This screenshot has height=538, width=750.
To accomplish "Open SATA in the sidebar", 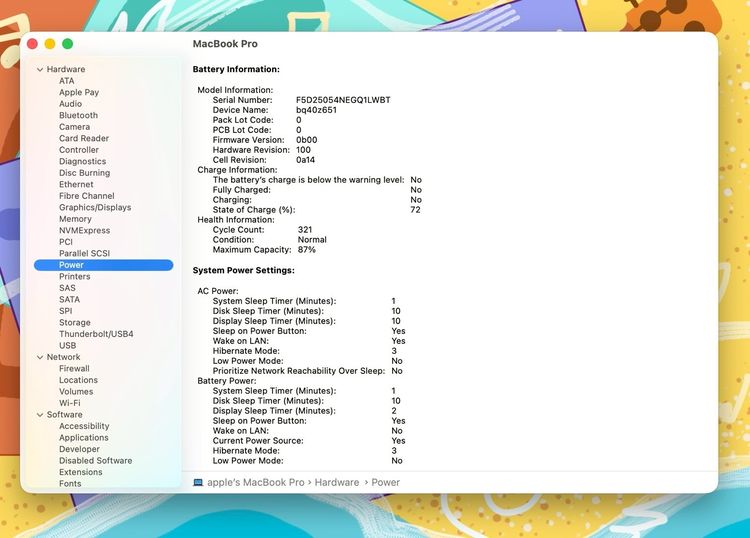I will click(x=69, y=299).
